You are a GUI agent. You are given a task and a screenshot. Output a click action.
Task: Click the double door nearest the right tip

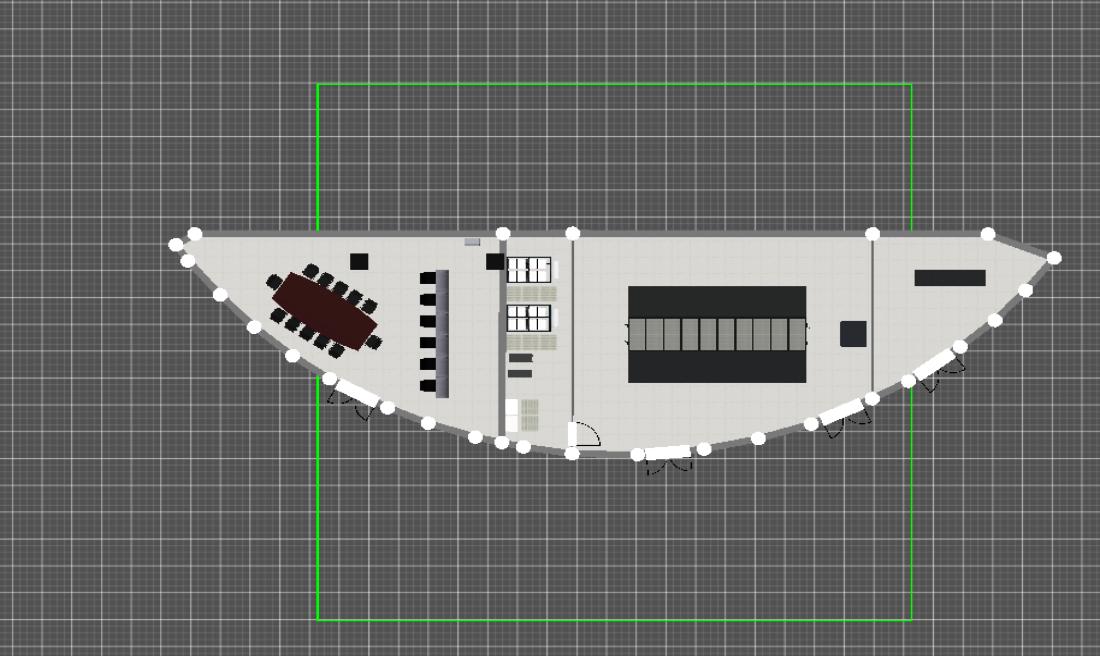pos(937,364)
